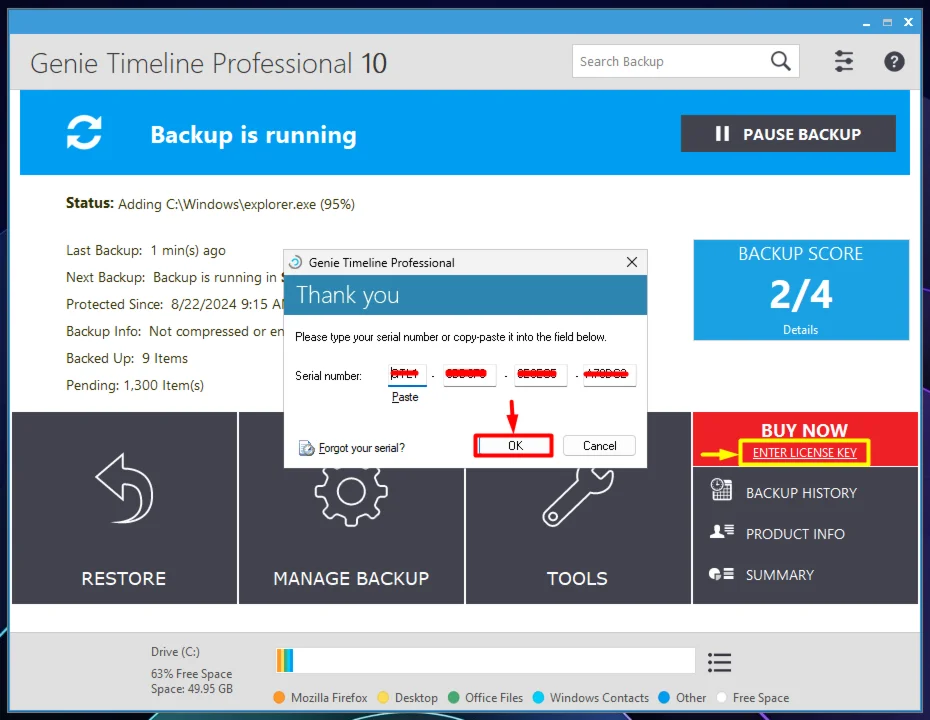Click the Paste link under serial field

pyautogui.click(x=405, y=397)
